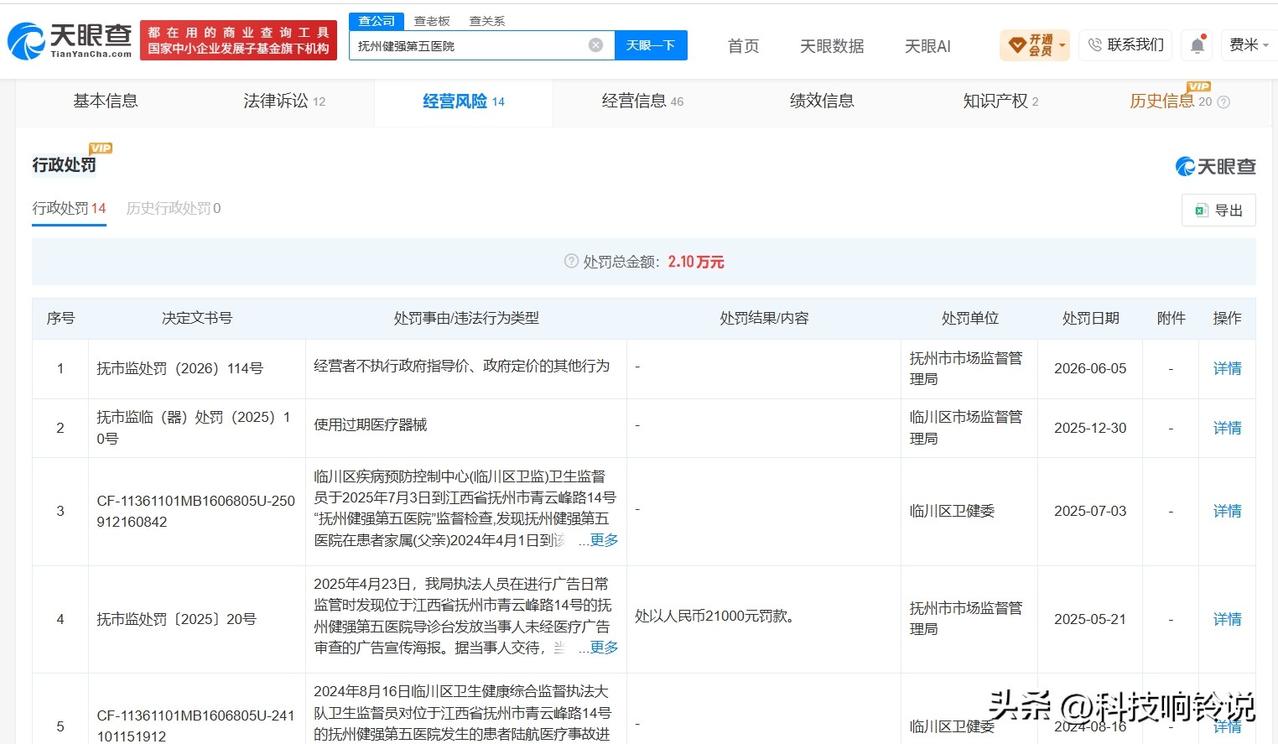Screen dimensions: 1278x744
Task: Click the help icon beside 历史信息 tab
Action: tap(1223, 102)
